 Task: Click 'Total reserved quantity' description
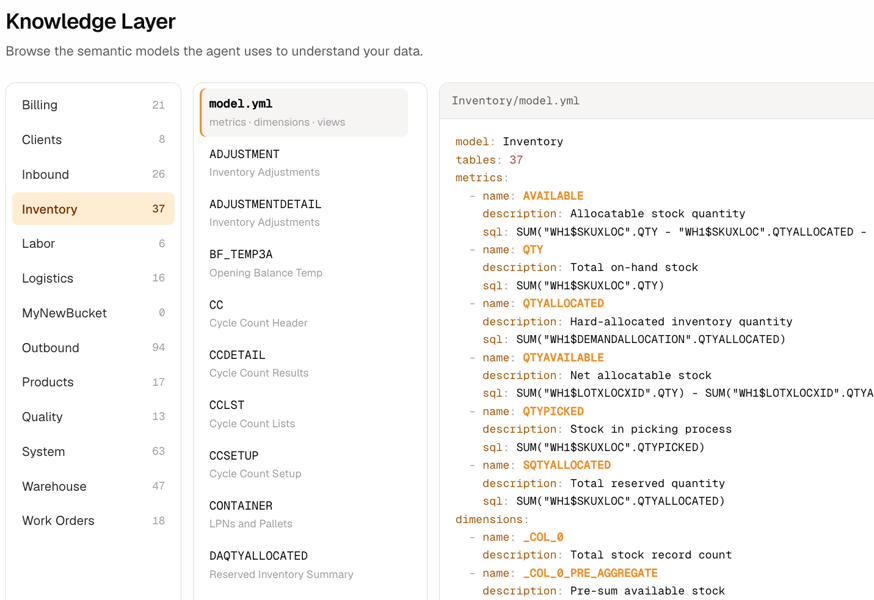(x=647, y=483)
